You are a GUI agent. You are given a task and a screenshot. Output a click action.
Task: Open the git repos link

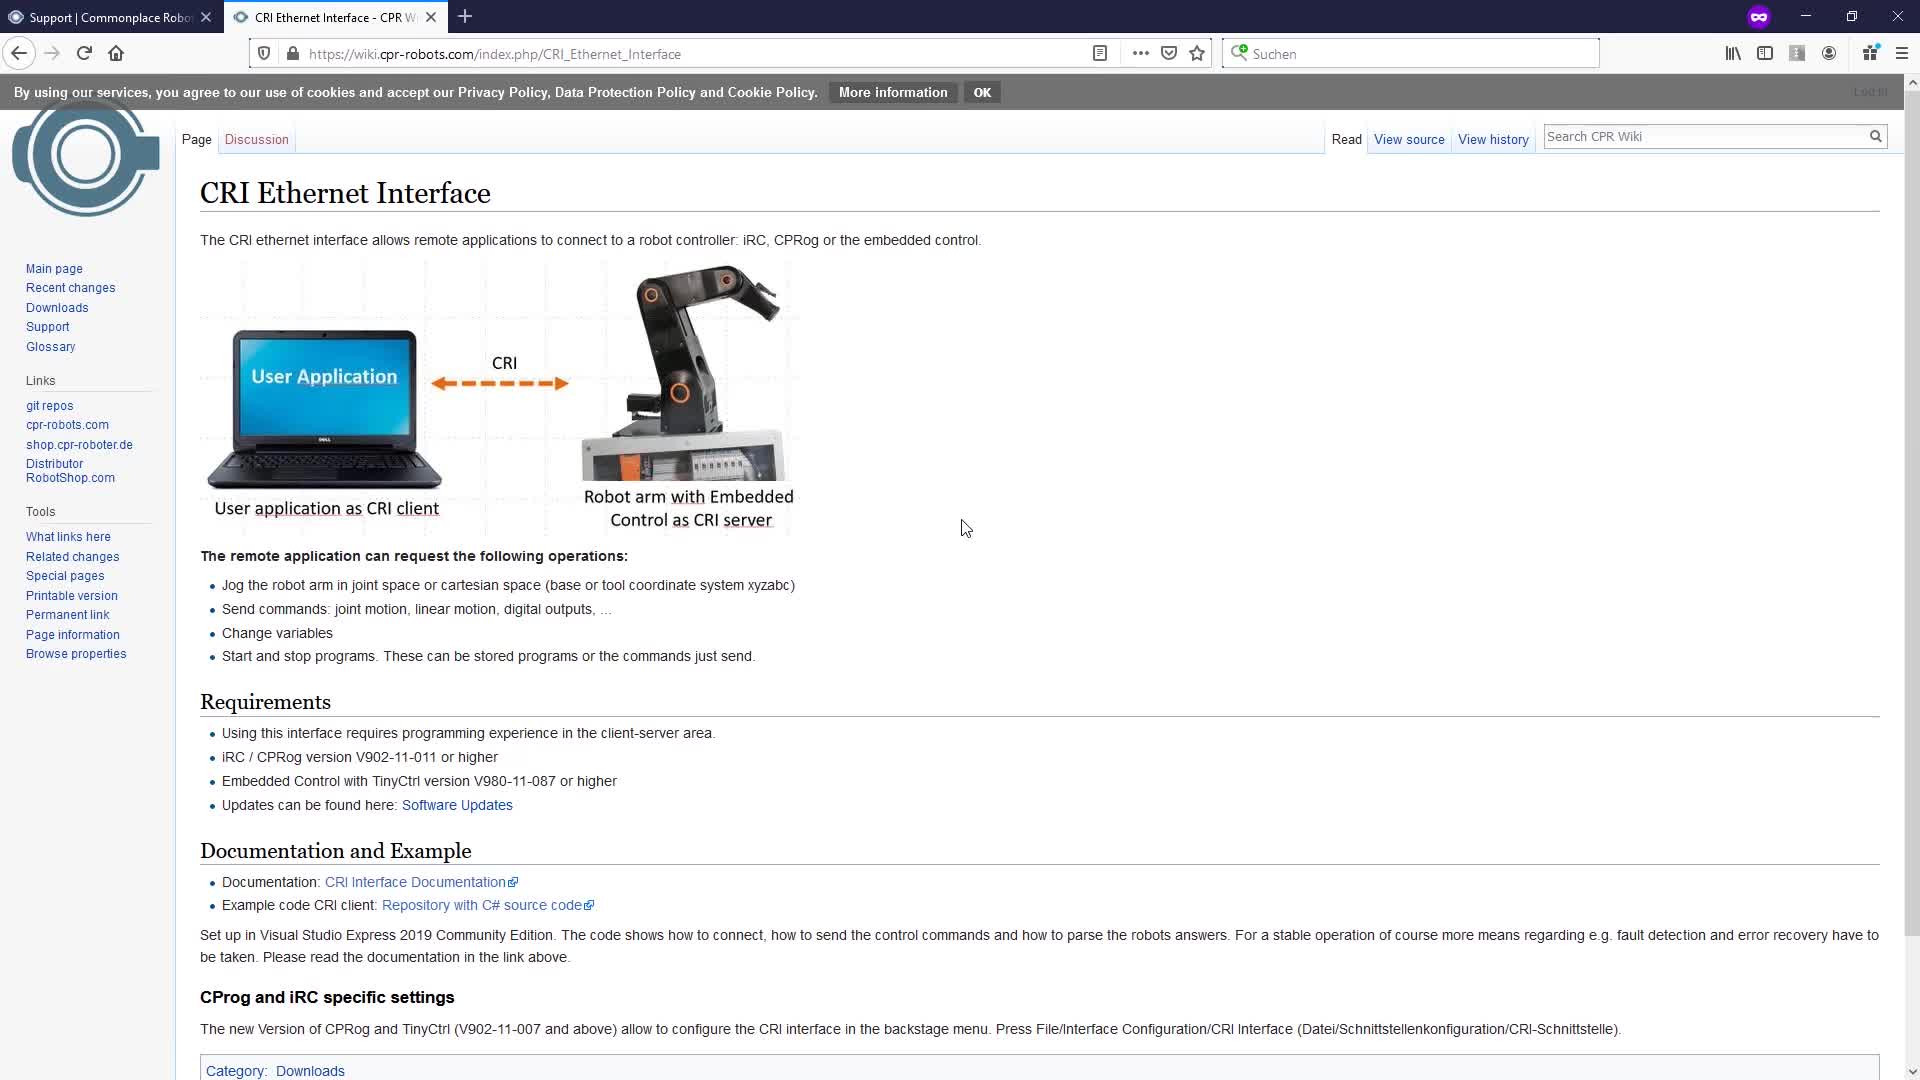50,406
